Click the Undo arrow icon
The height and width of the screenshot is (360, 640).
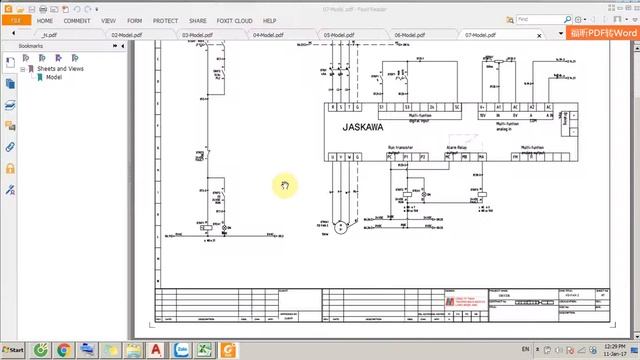tap(77, 9)
